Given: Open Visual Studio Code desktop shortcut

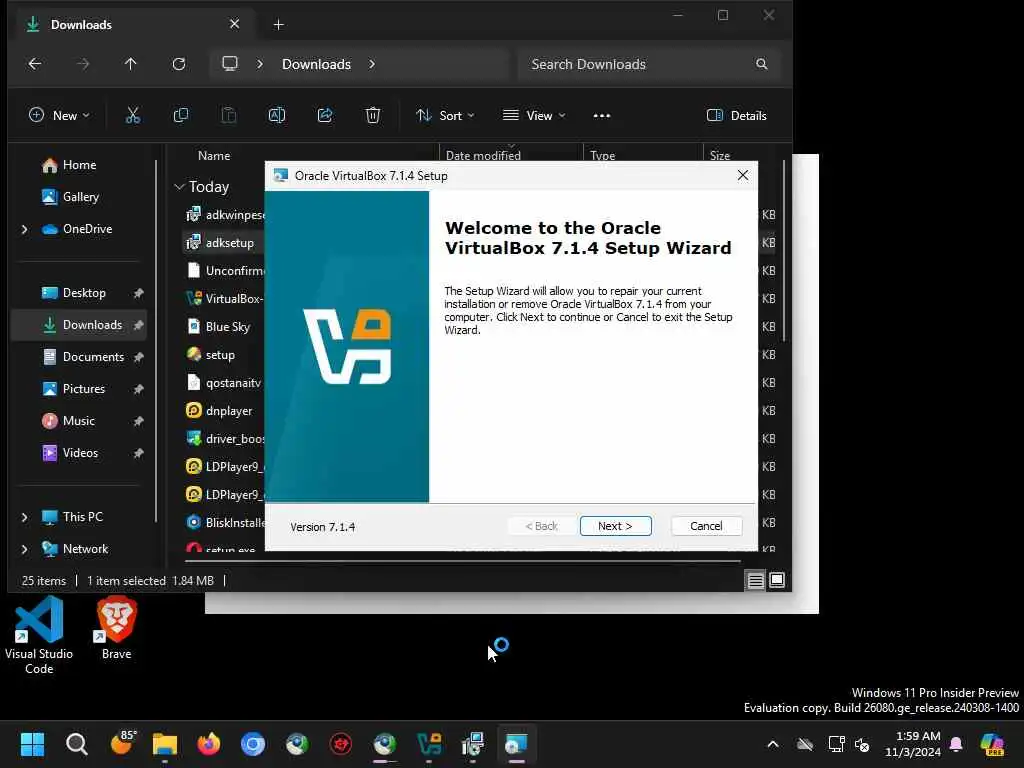Looking at the screenshot, I should pyautogui.click(x=39, y=635).
